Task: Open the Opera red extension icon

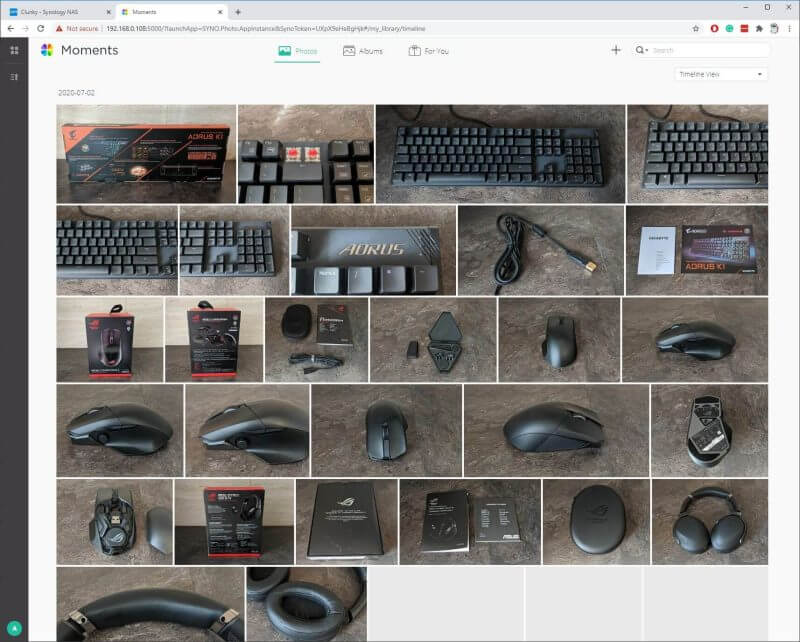Action: 714,29
